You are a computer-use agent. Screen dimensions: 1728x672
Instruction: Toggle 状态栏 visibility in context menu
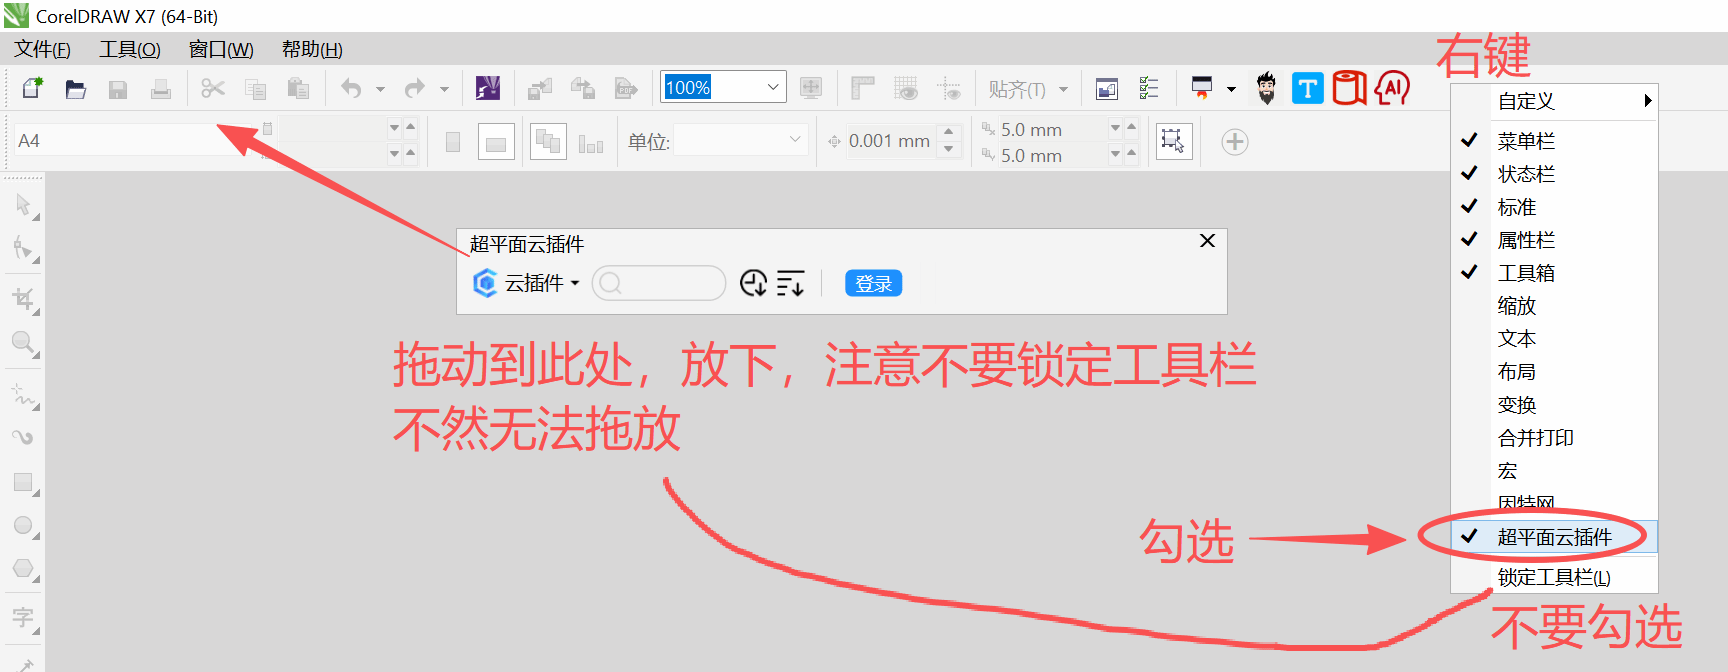pos(1526,174)
